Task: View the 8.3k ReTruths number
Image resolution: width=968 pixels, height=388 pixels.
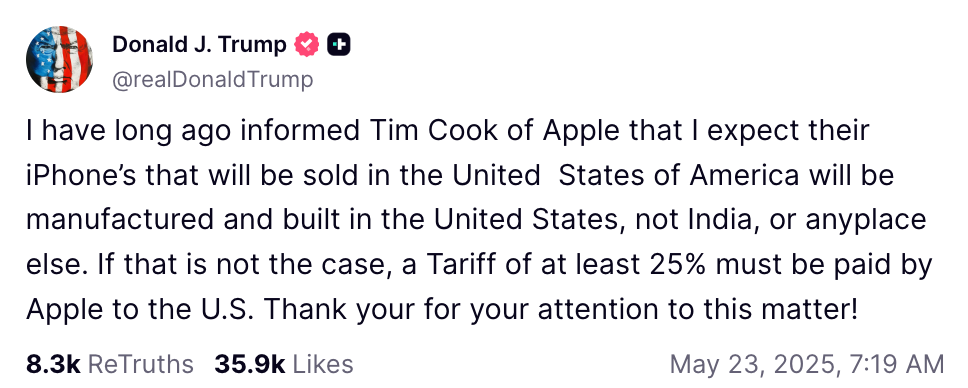Action: point(53,364)
